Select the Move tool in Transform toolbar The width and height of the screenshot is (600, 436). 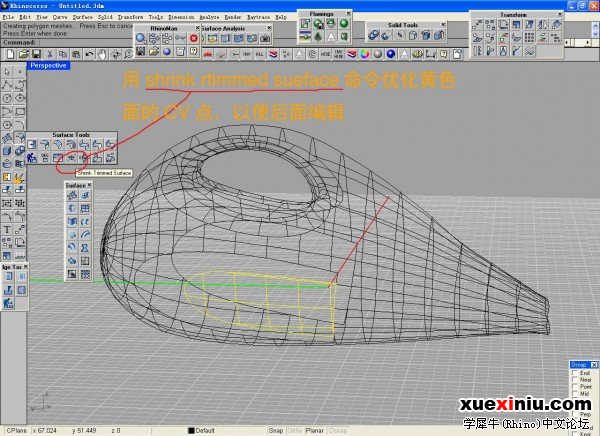pyautogui.click(x=477, y=25)
